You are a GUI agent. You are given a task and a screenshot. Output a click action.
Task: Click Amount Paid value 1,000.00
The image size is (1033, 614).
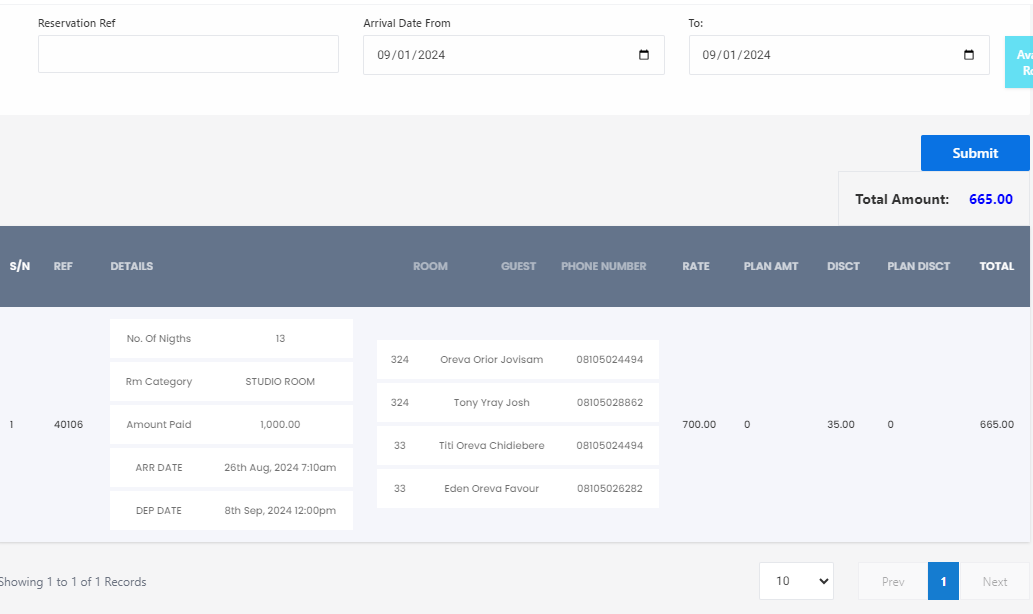(x=280, y=424)
